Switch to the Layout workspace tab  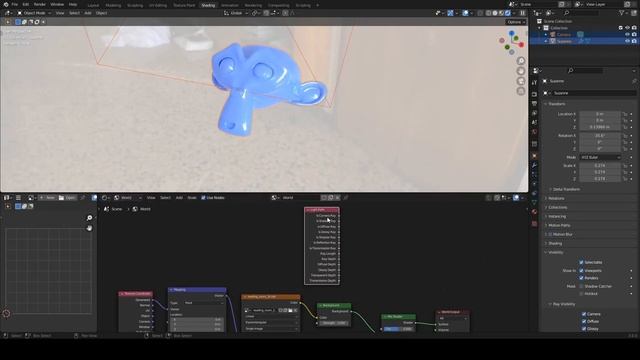click(x=93, y=5)
